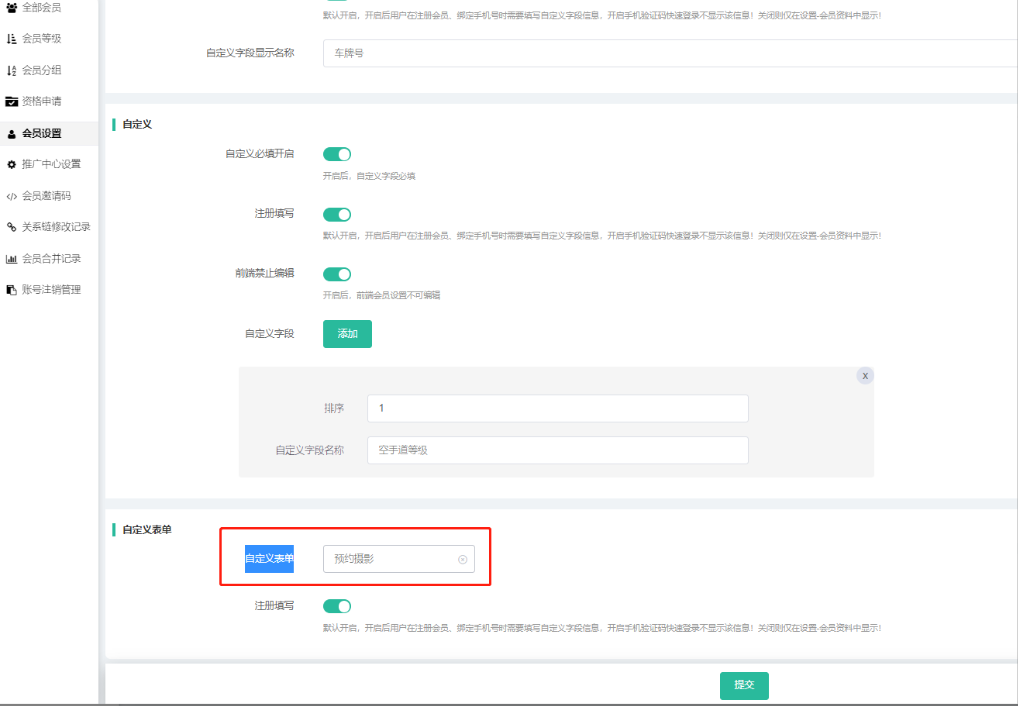
Task: Click the 关系链修改记录 link icon
Action: 11,227
